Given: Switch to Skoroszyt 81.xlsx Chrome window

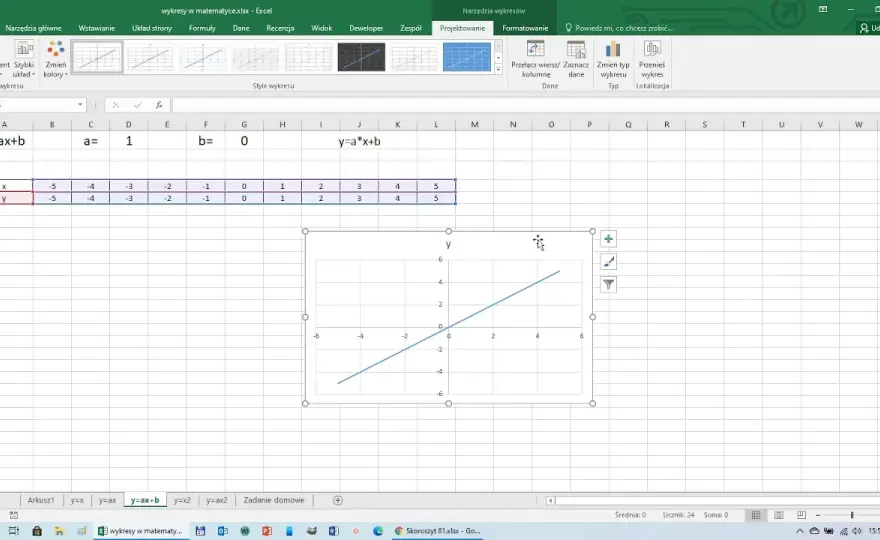Looking at the screenshot, I should (x=437, y=530).
